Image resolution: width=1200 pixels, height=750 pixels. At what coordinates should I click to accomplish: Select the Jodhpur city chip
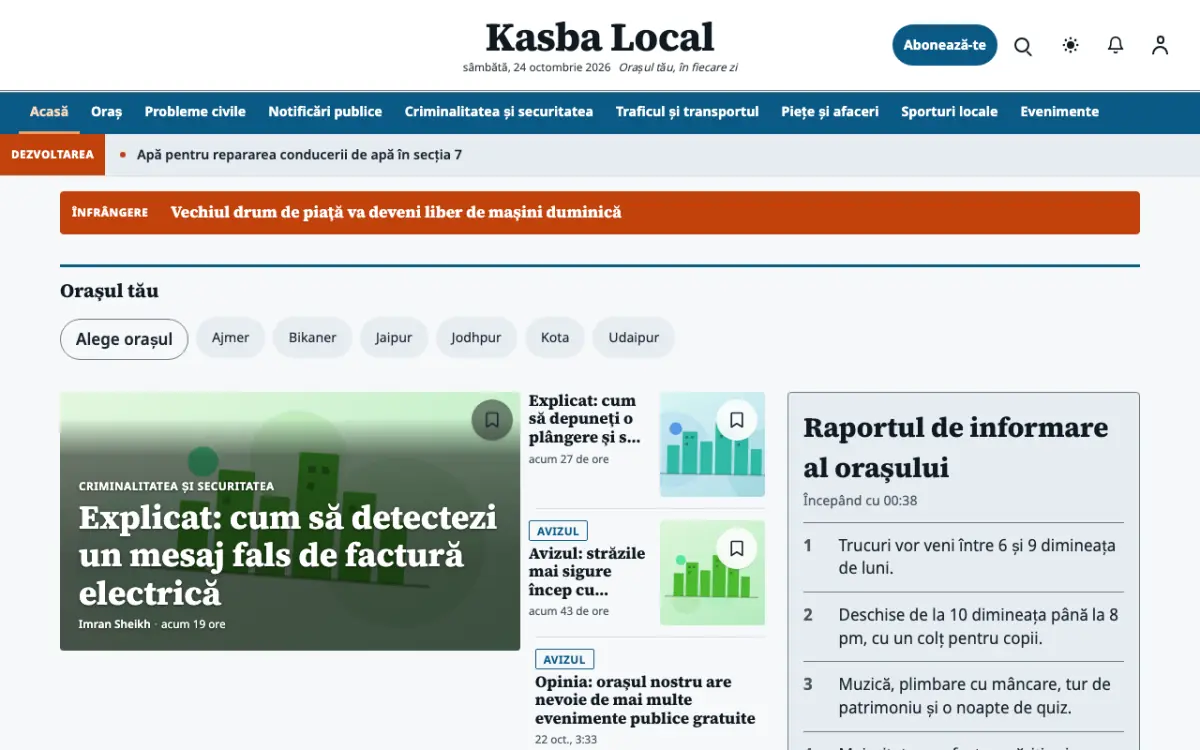point(476,338)
